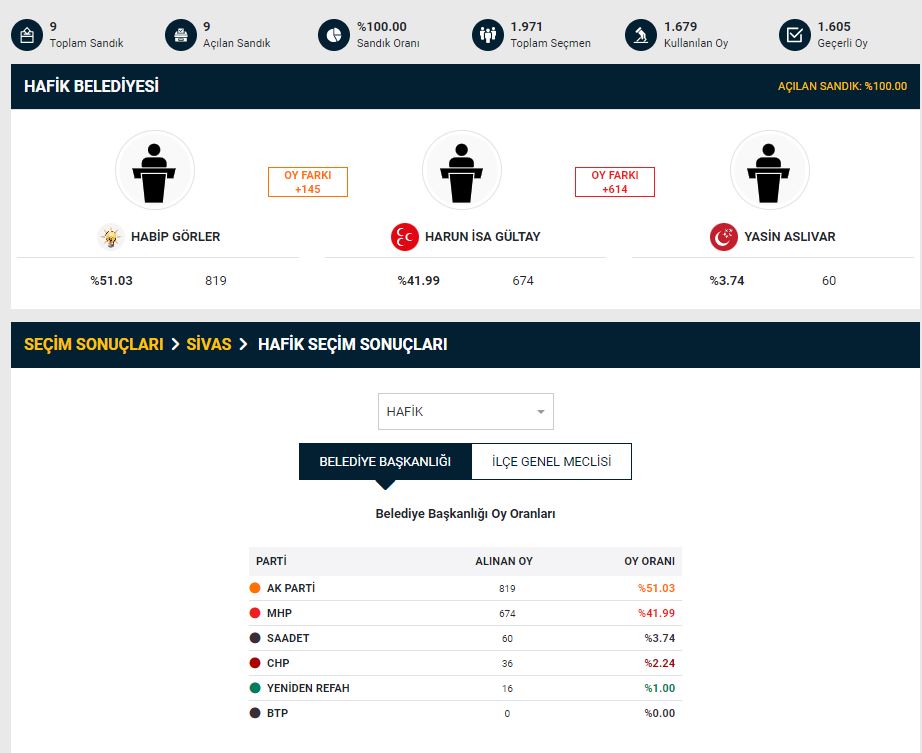Click Habip Görler's candidate avatar

coord(155,170)
